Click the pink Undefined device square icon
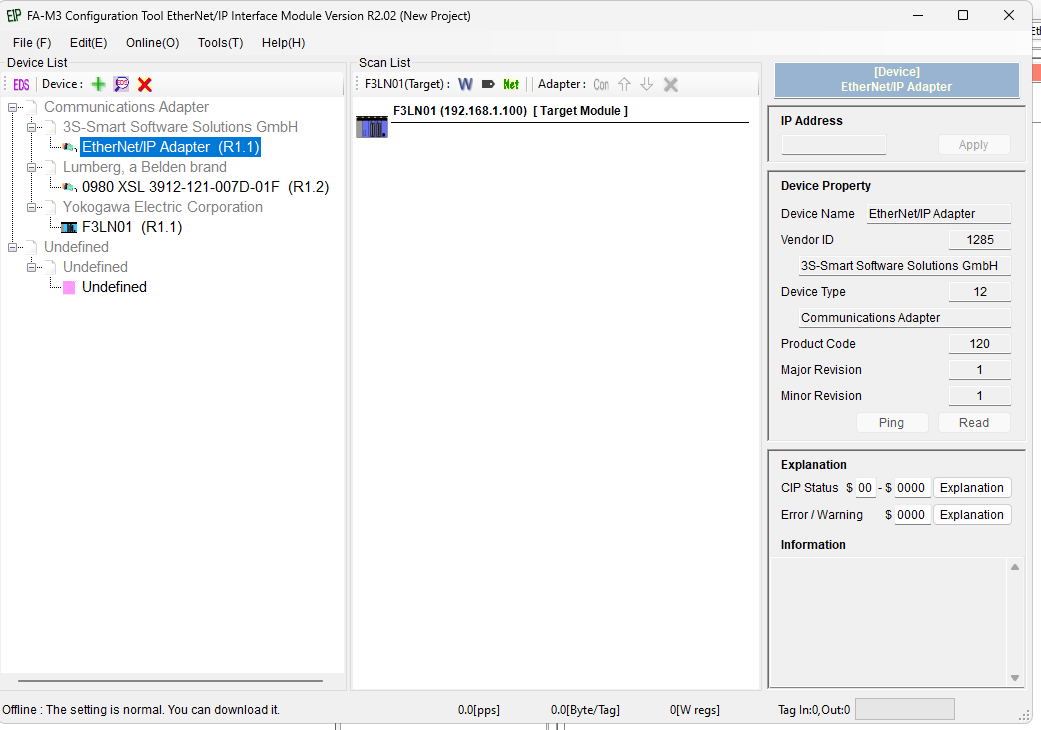This screenshot has width=1041, height=730. pyautogui.click(x=69, y=287)
